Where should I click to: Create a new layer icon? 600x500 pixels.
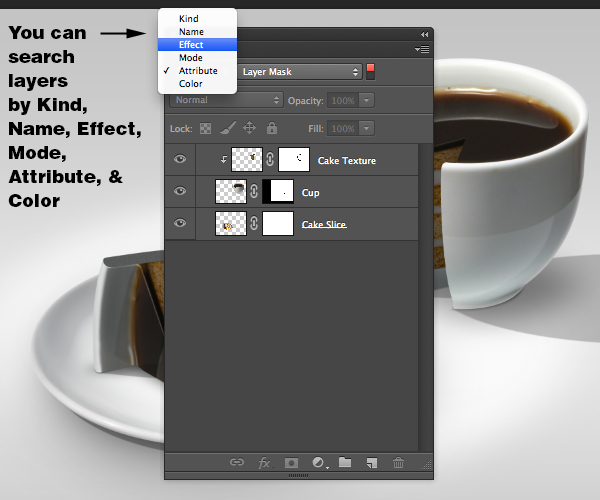(x=372, y=463)
